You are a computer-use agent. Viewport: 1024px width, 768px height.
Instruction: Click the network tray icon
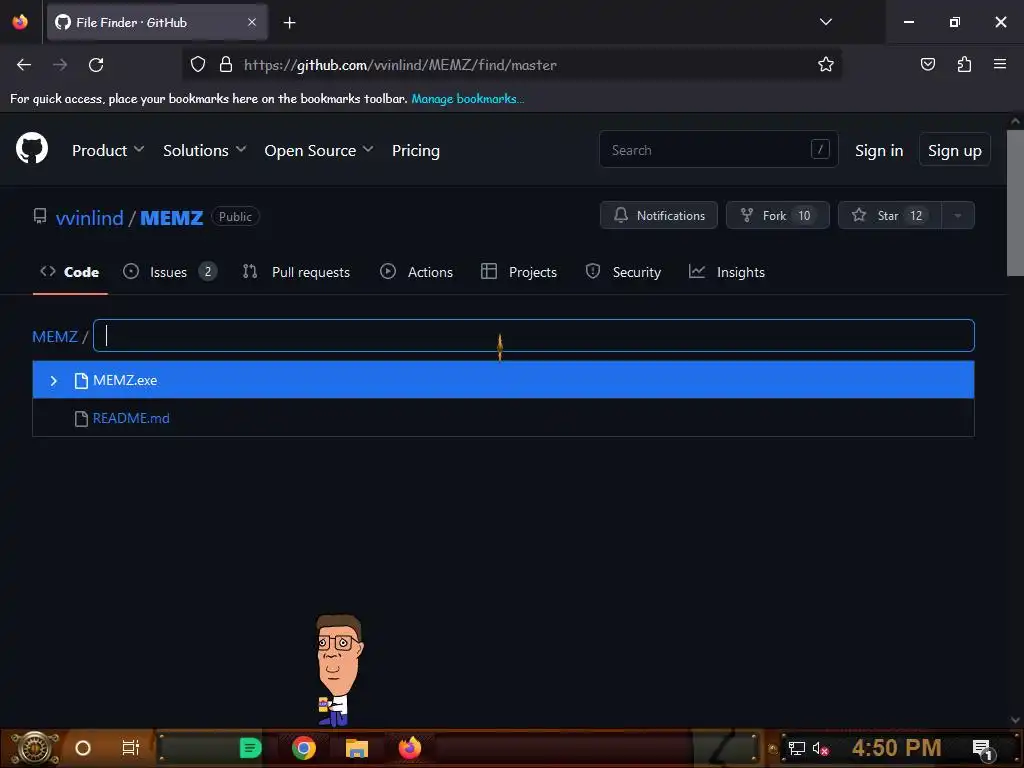pyautogui.click(x=796, y=748)
